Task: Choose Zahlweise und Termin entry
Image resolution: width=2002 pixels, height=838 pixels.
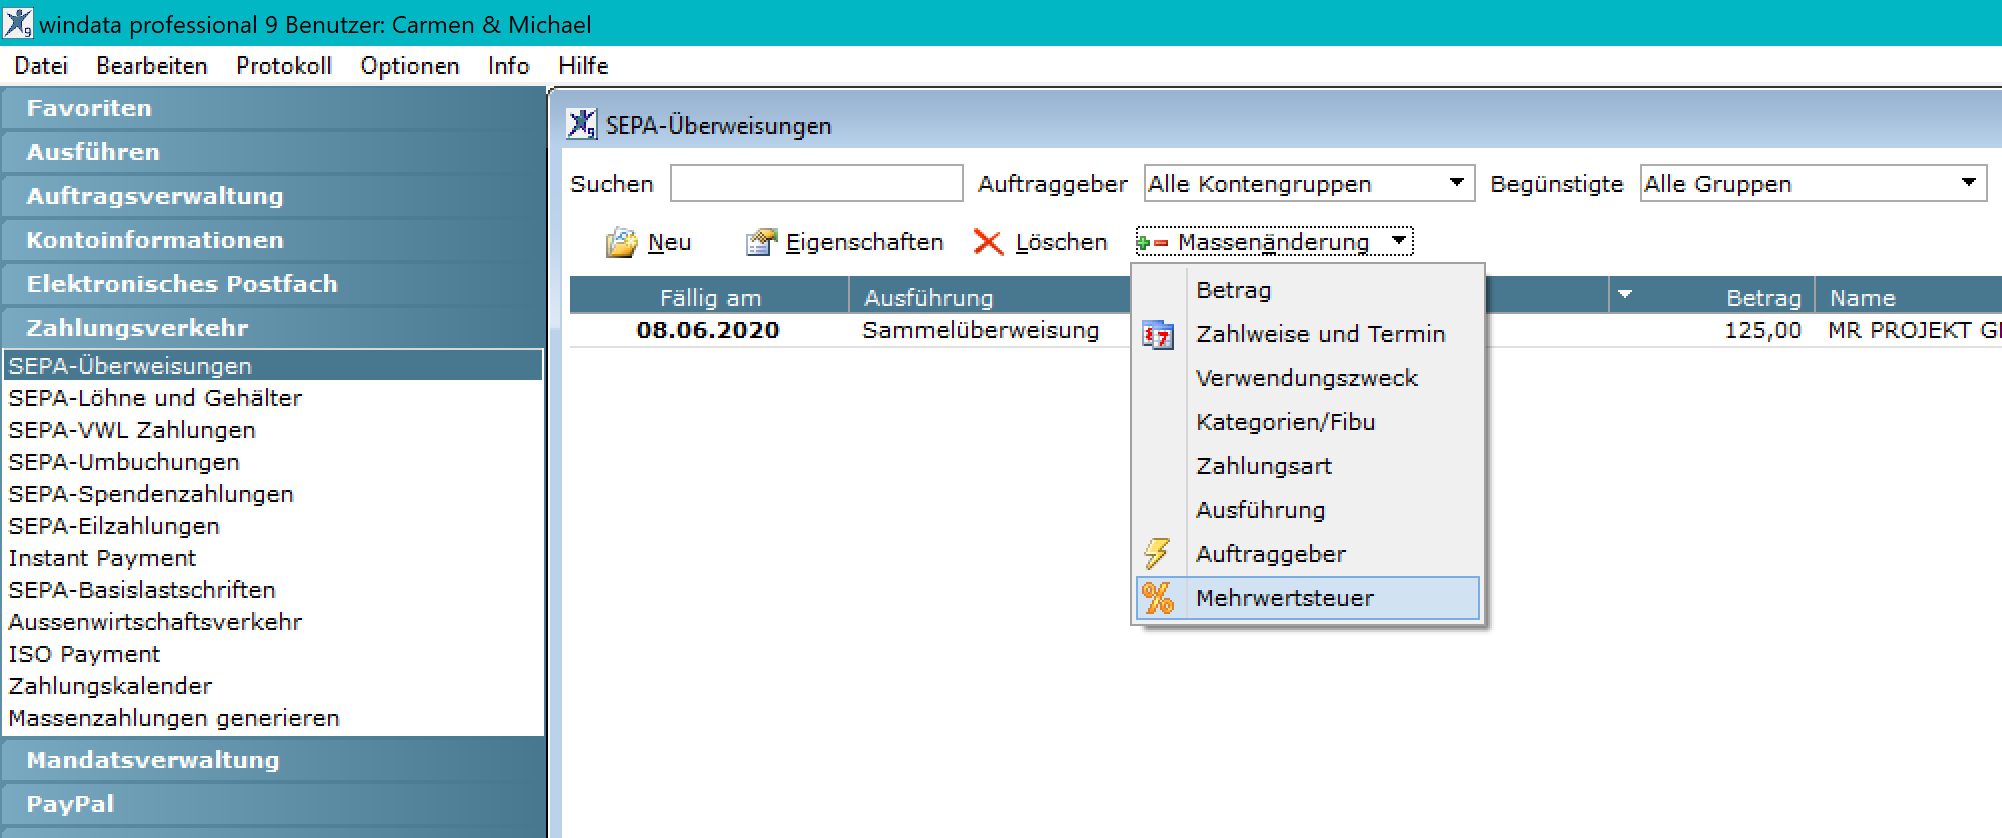Action: pyautogui.click(x=1308, y=334)
